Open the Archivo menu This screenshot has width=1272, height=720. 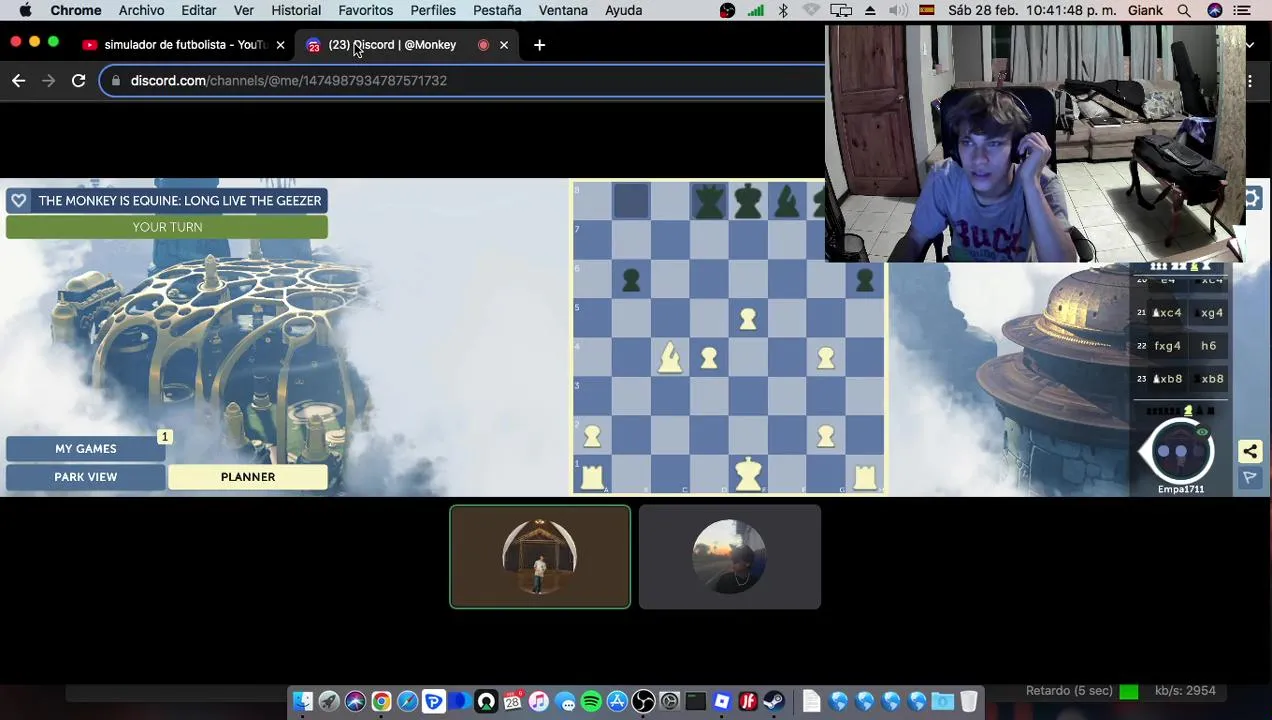[x=141, y=11]
